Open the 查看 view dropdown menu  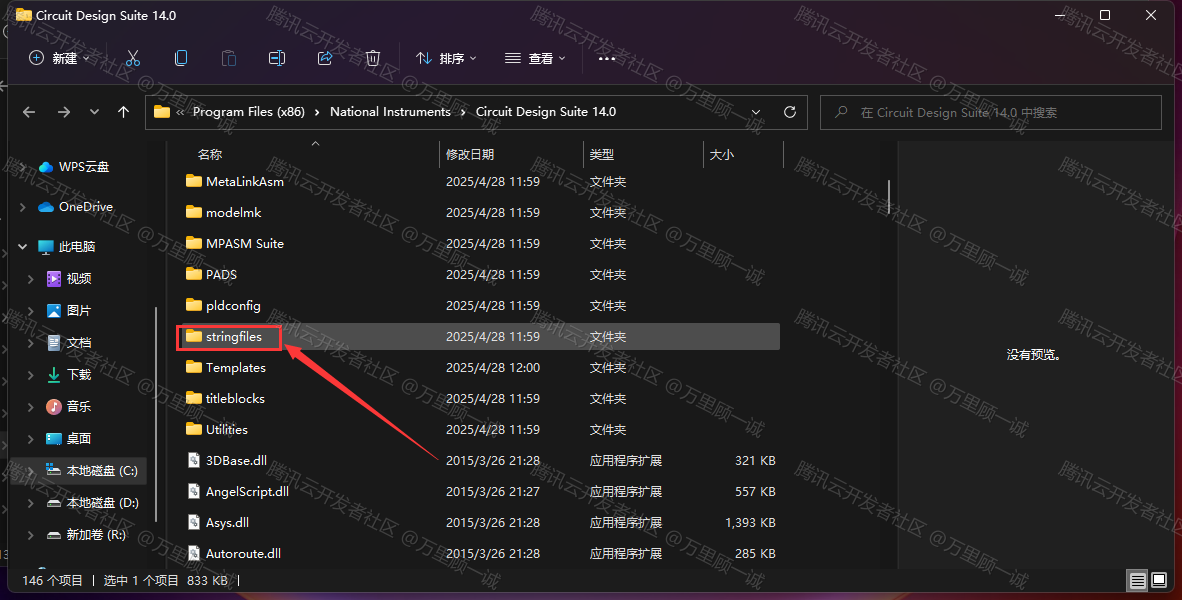coord(535,58)
